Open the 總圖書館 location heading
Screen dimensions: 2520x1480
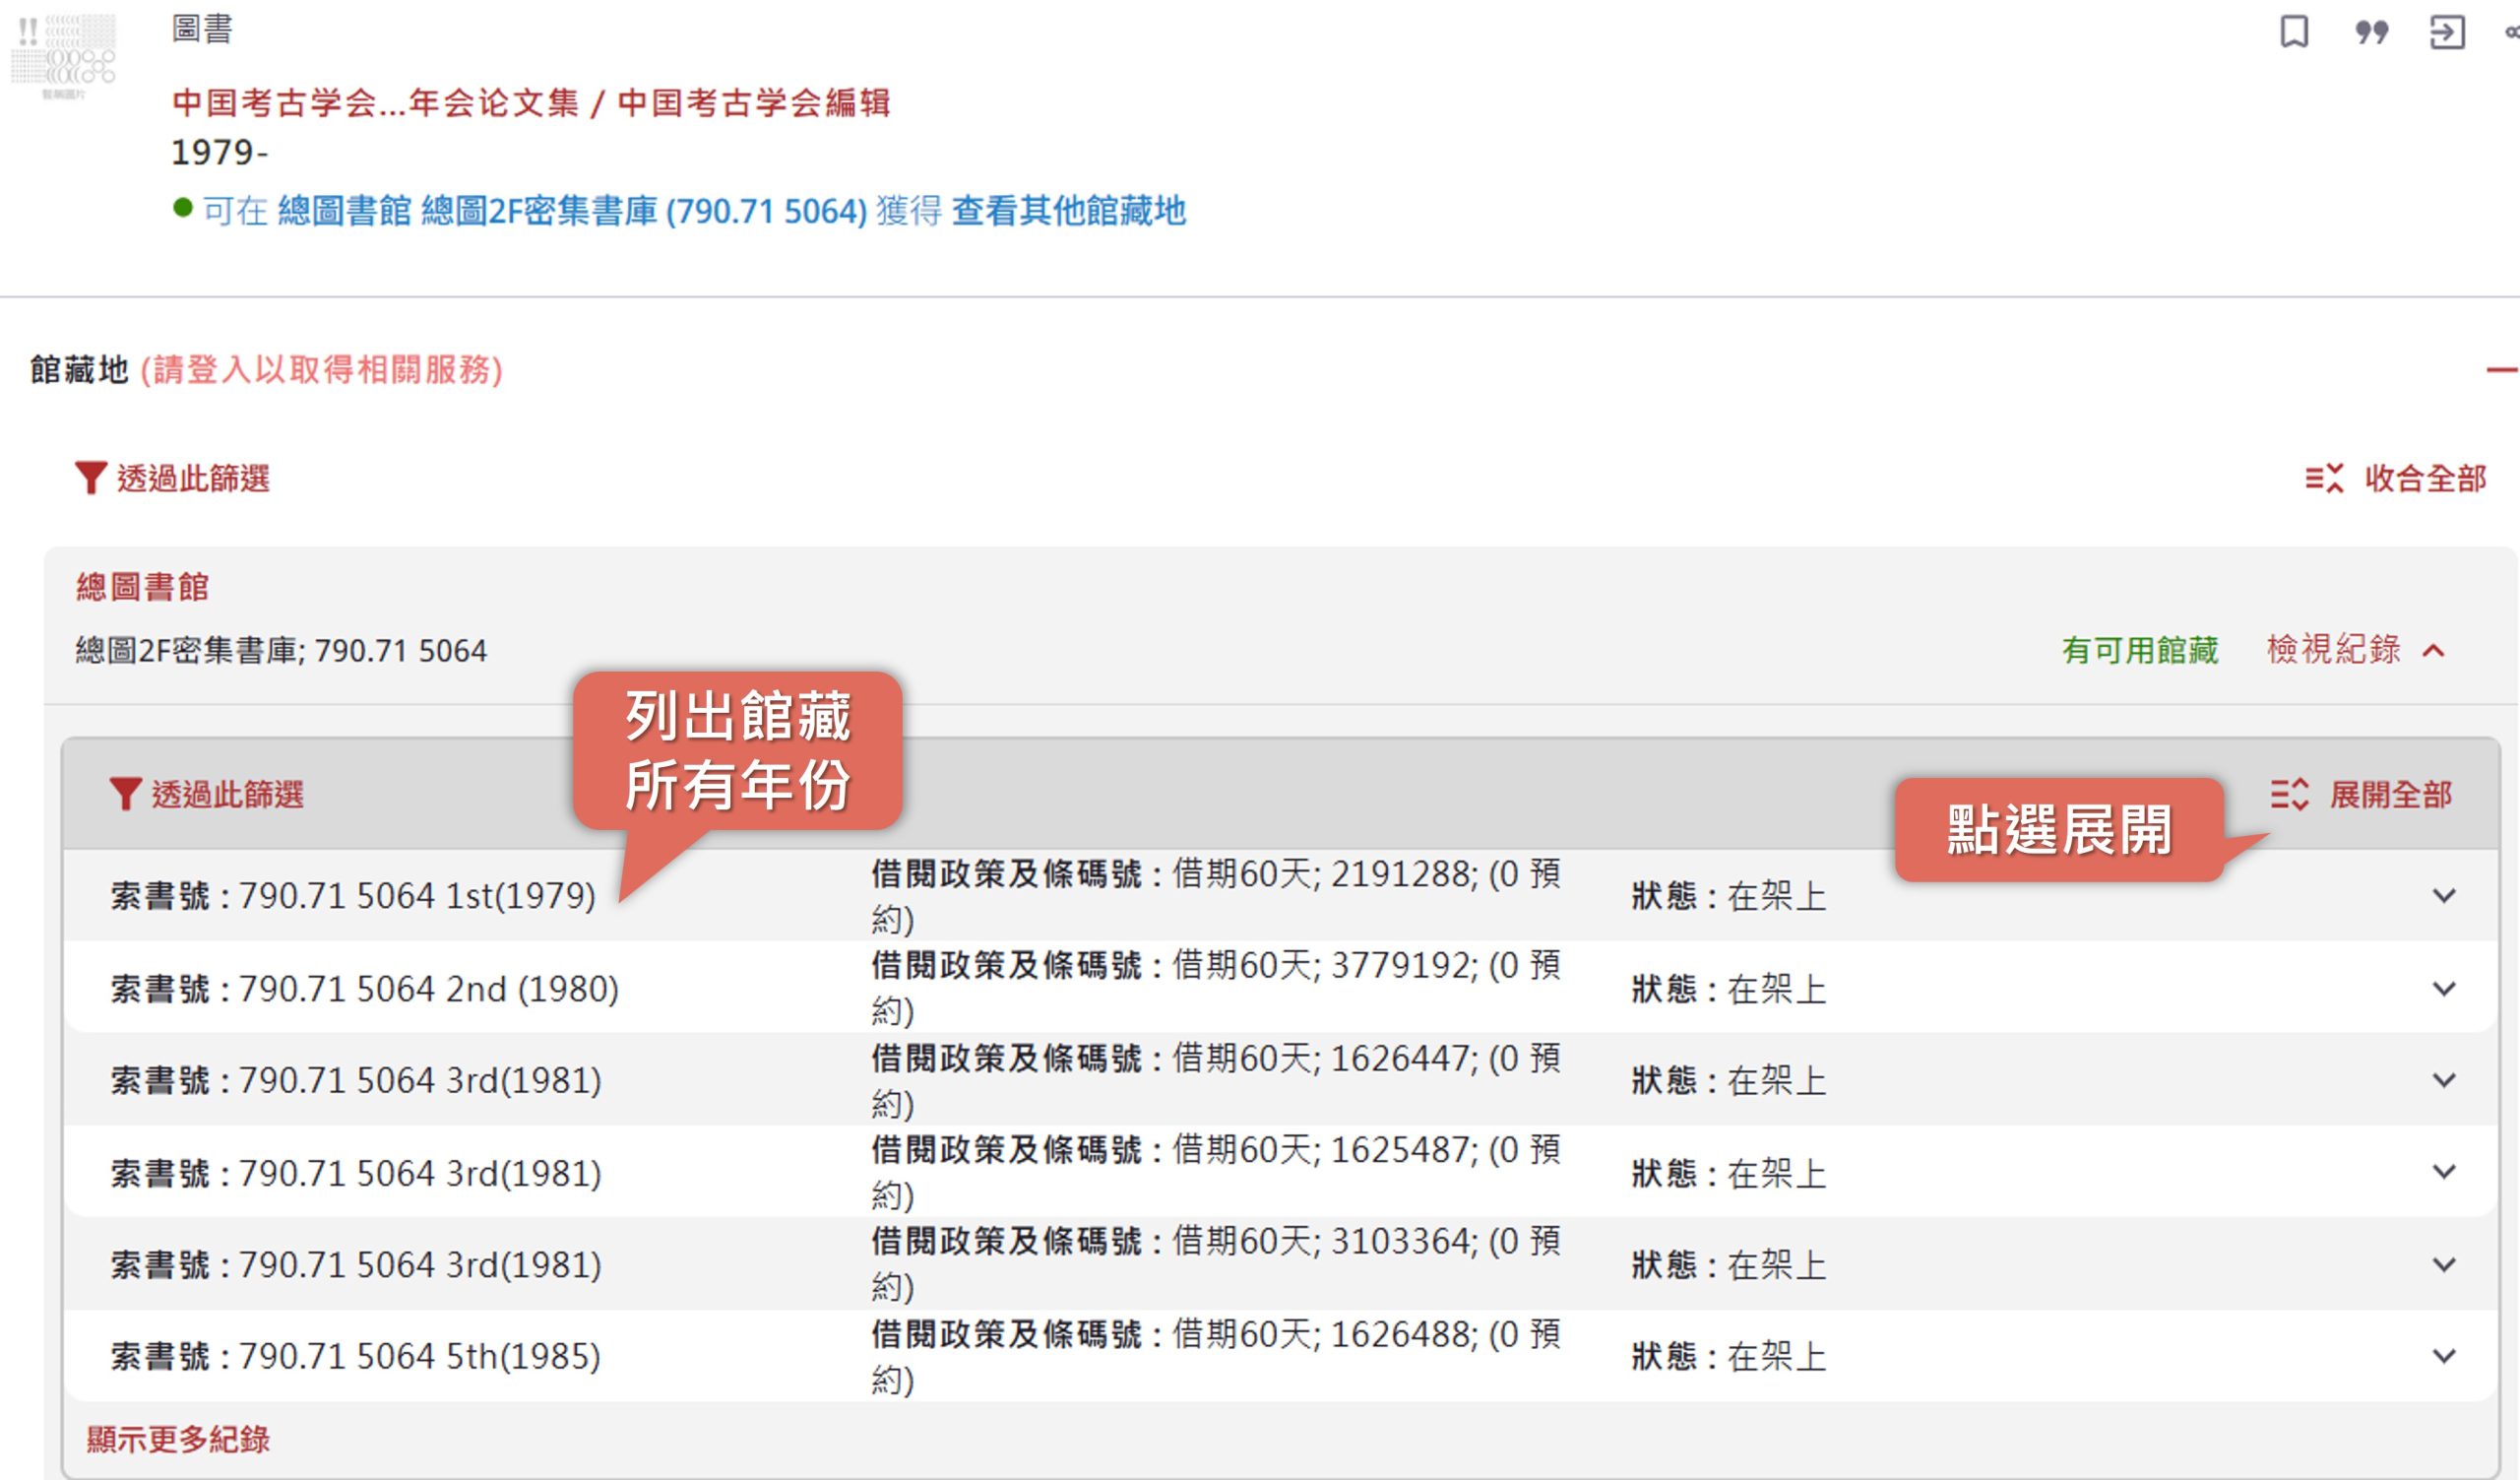[142, 587]
